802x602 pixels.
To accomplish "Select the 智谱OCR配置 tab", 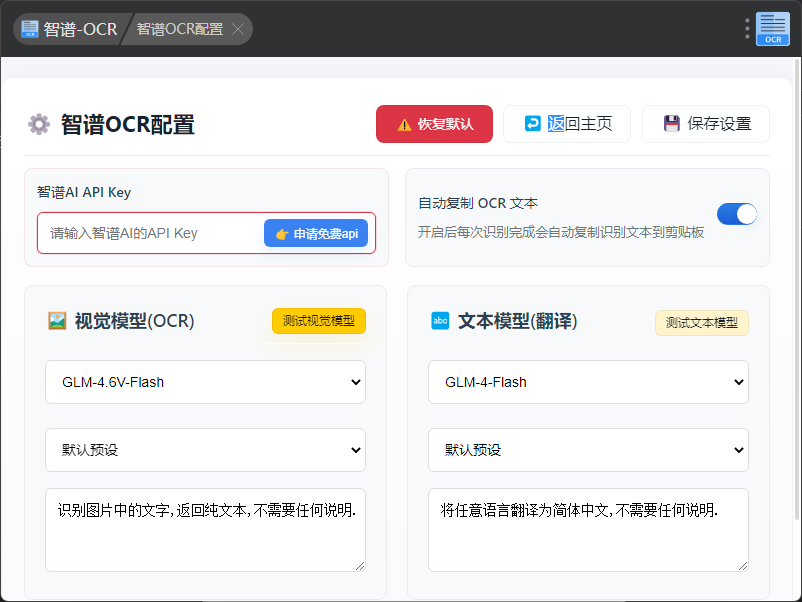I will point(180,29).
